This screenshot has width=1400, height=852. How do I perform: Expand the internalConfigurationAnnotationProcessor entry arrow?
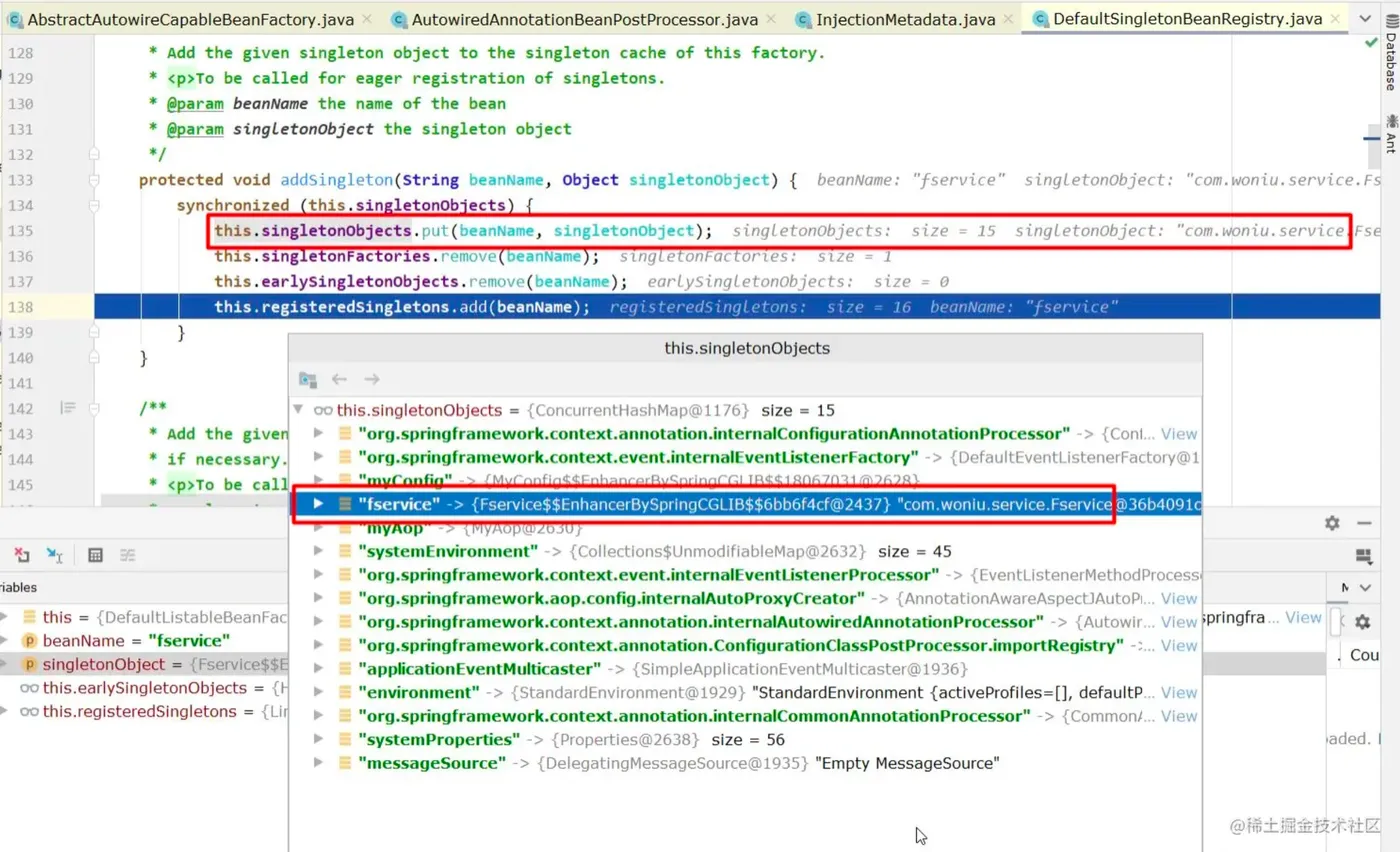[x=319, y=433]
